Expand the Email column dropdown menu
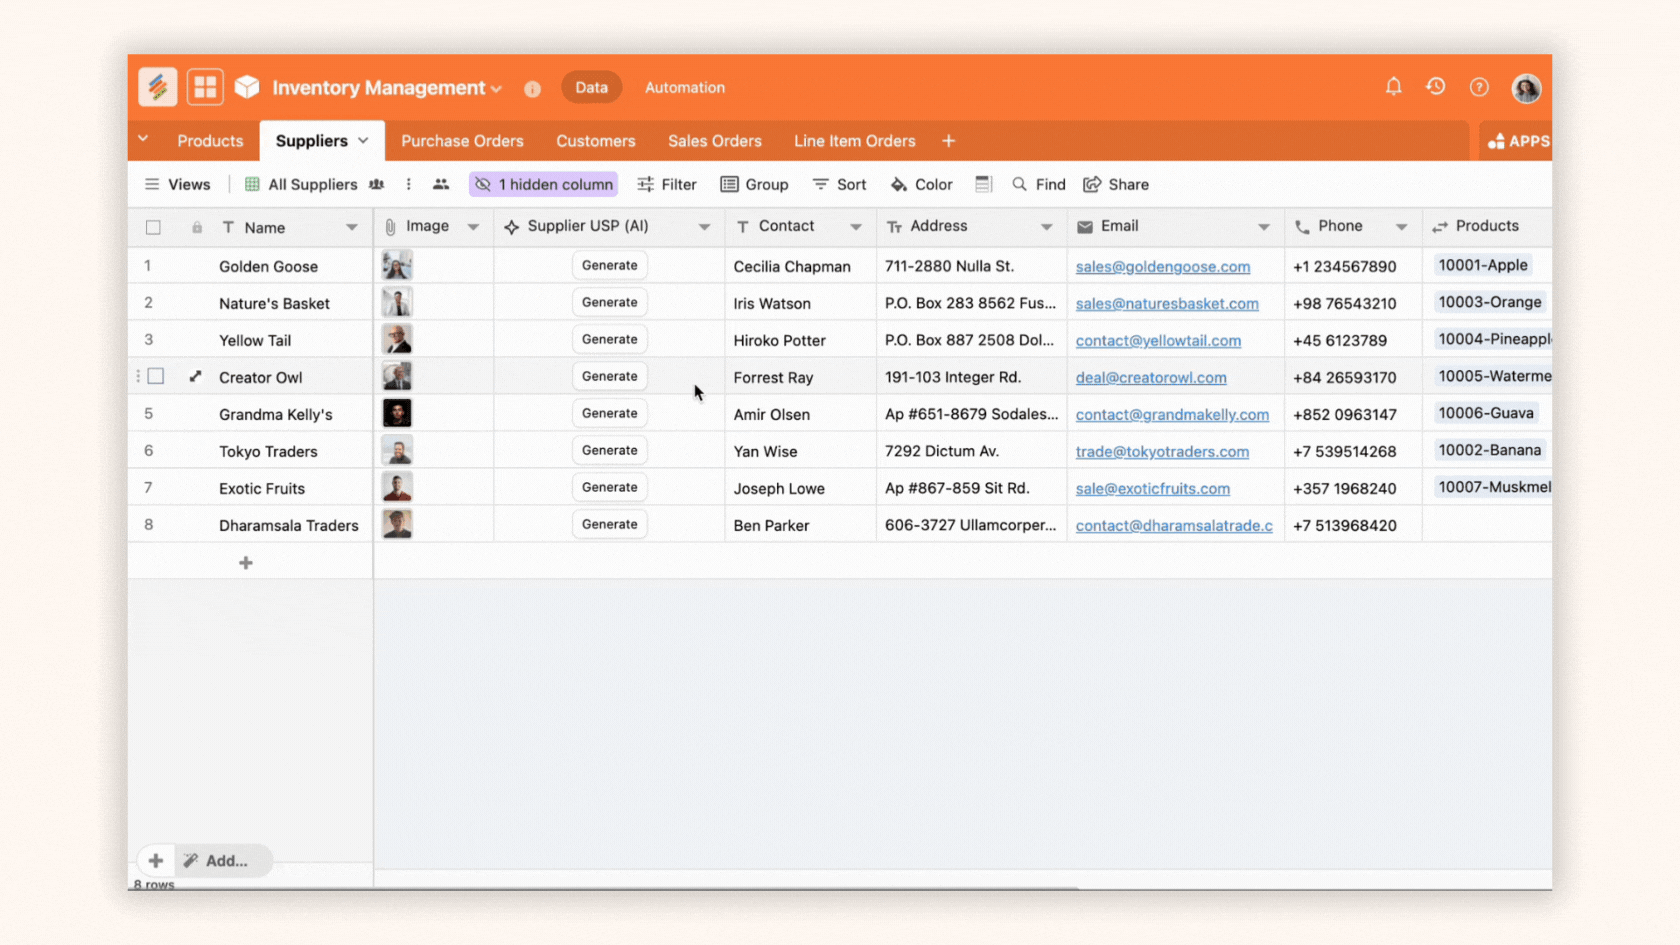The image size is (1680, 945). pyautogui.click(x=1264, y=227)
